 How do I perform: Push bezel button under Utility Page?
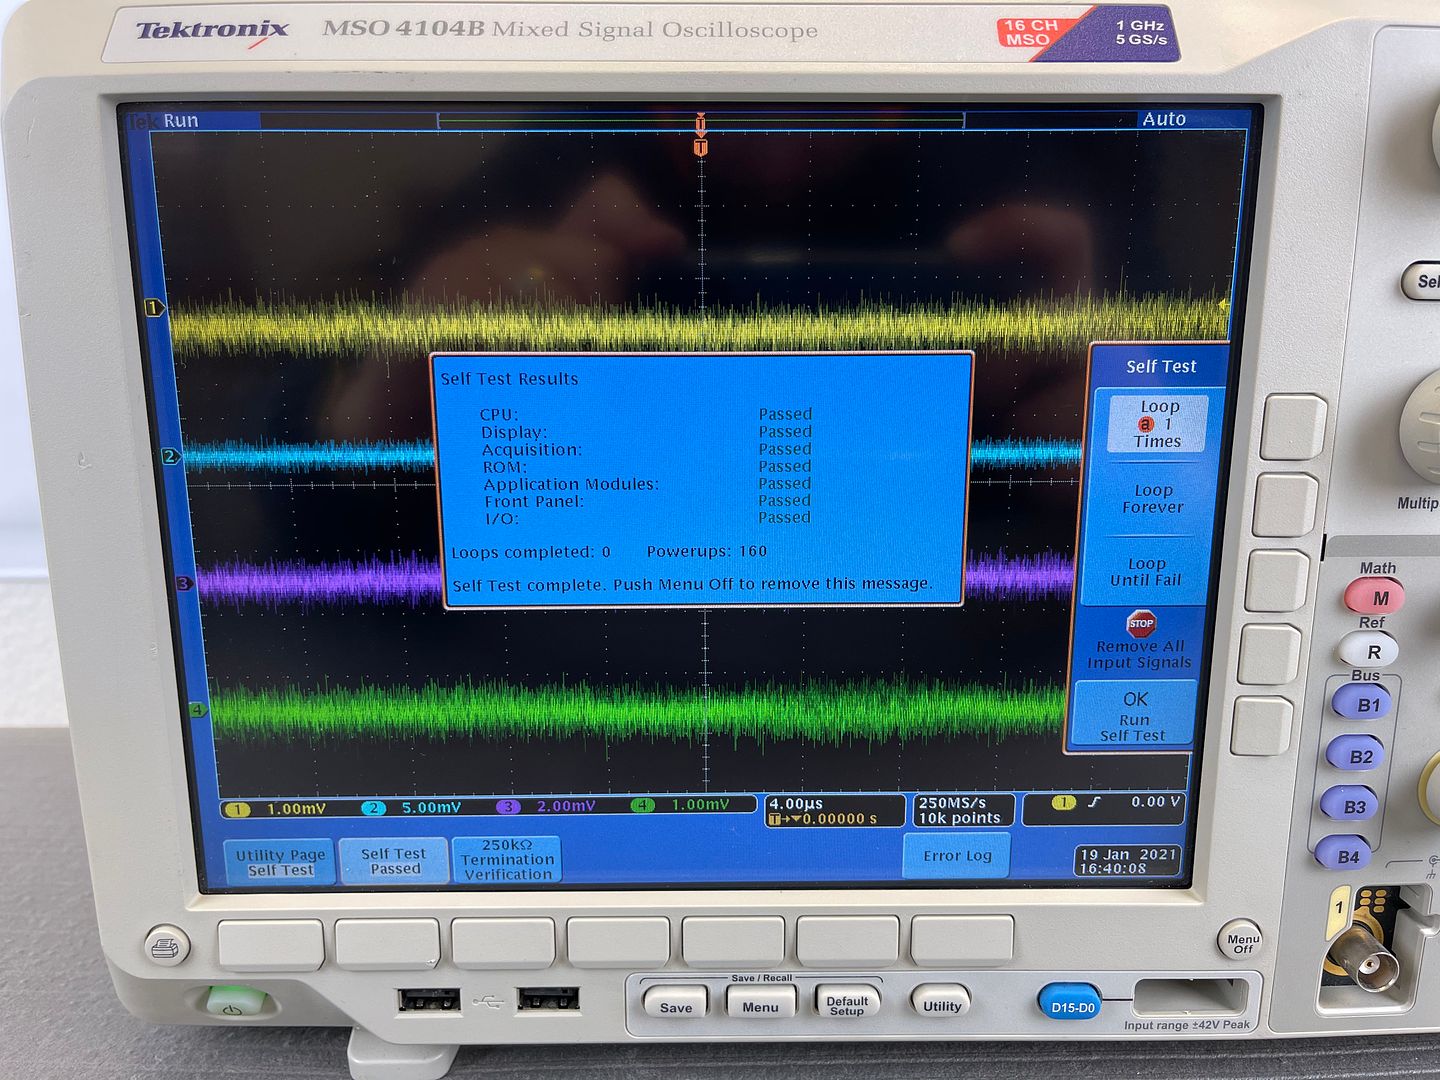(270, 945)
